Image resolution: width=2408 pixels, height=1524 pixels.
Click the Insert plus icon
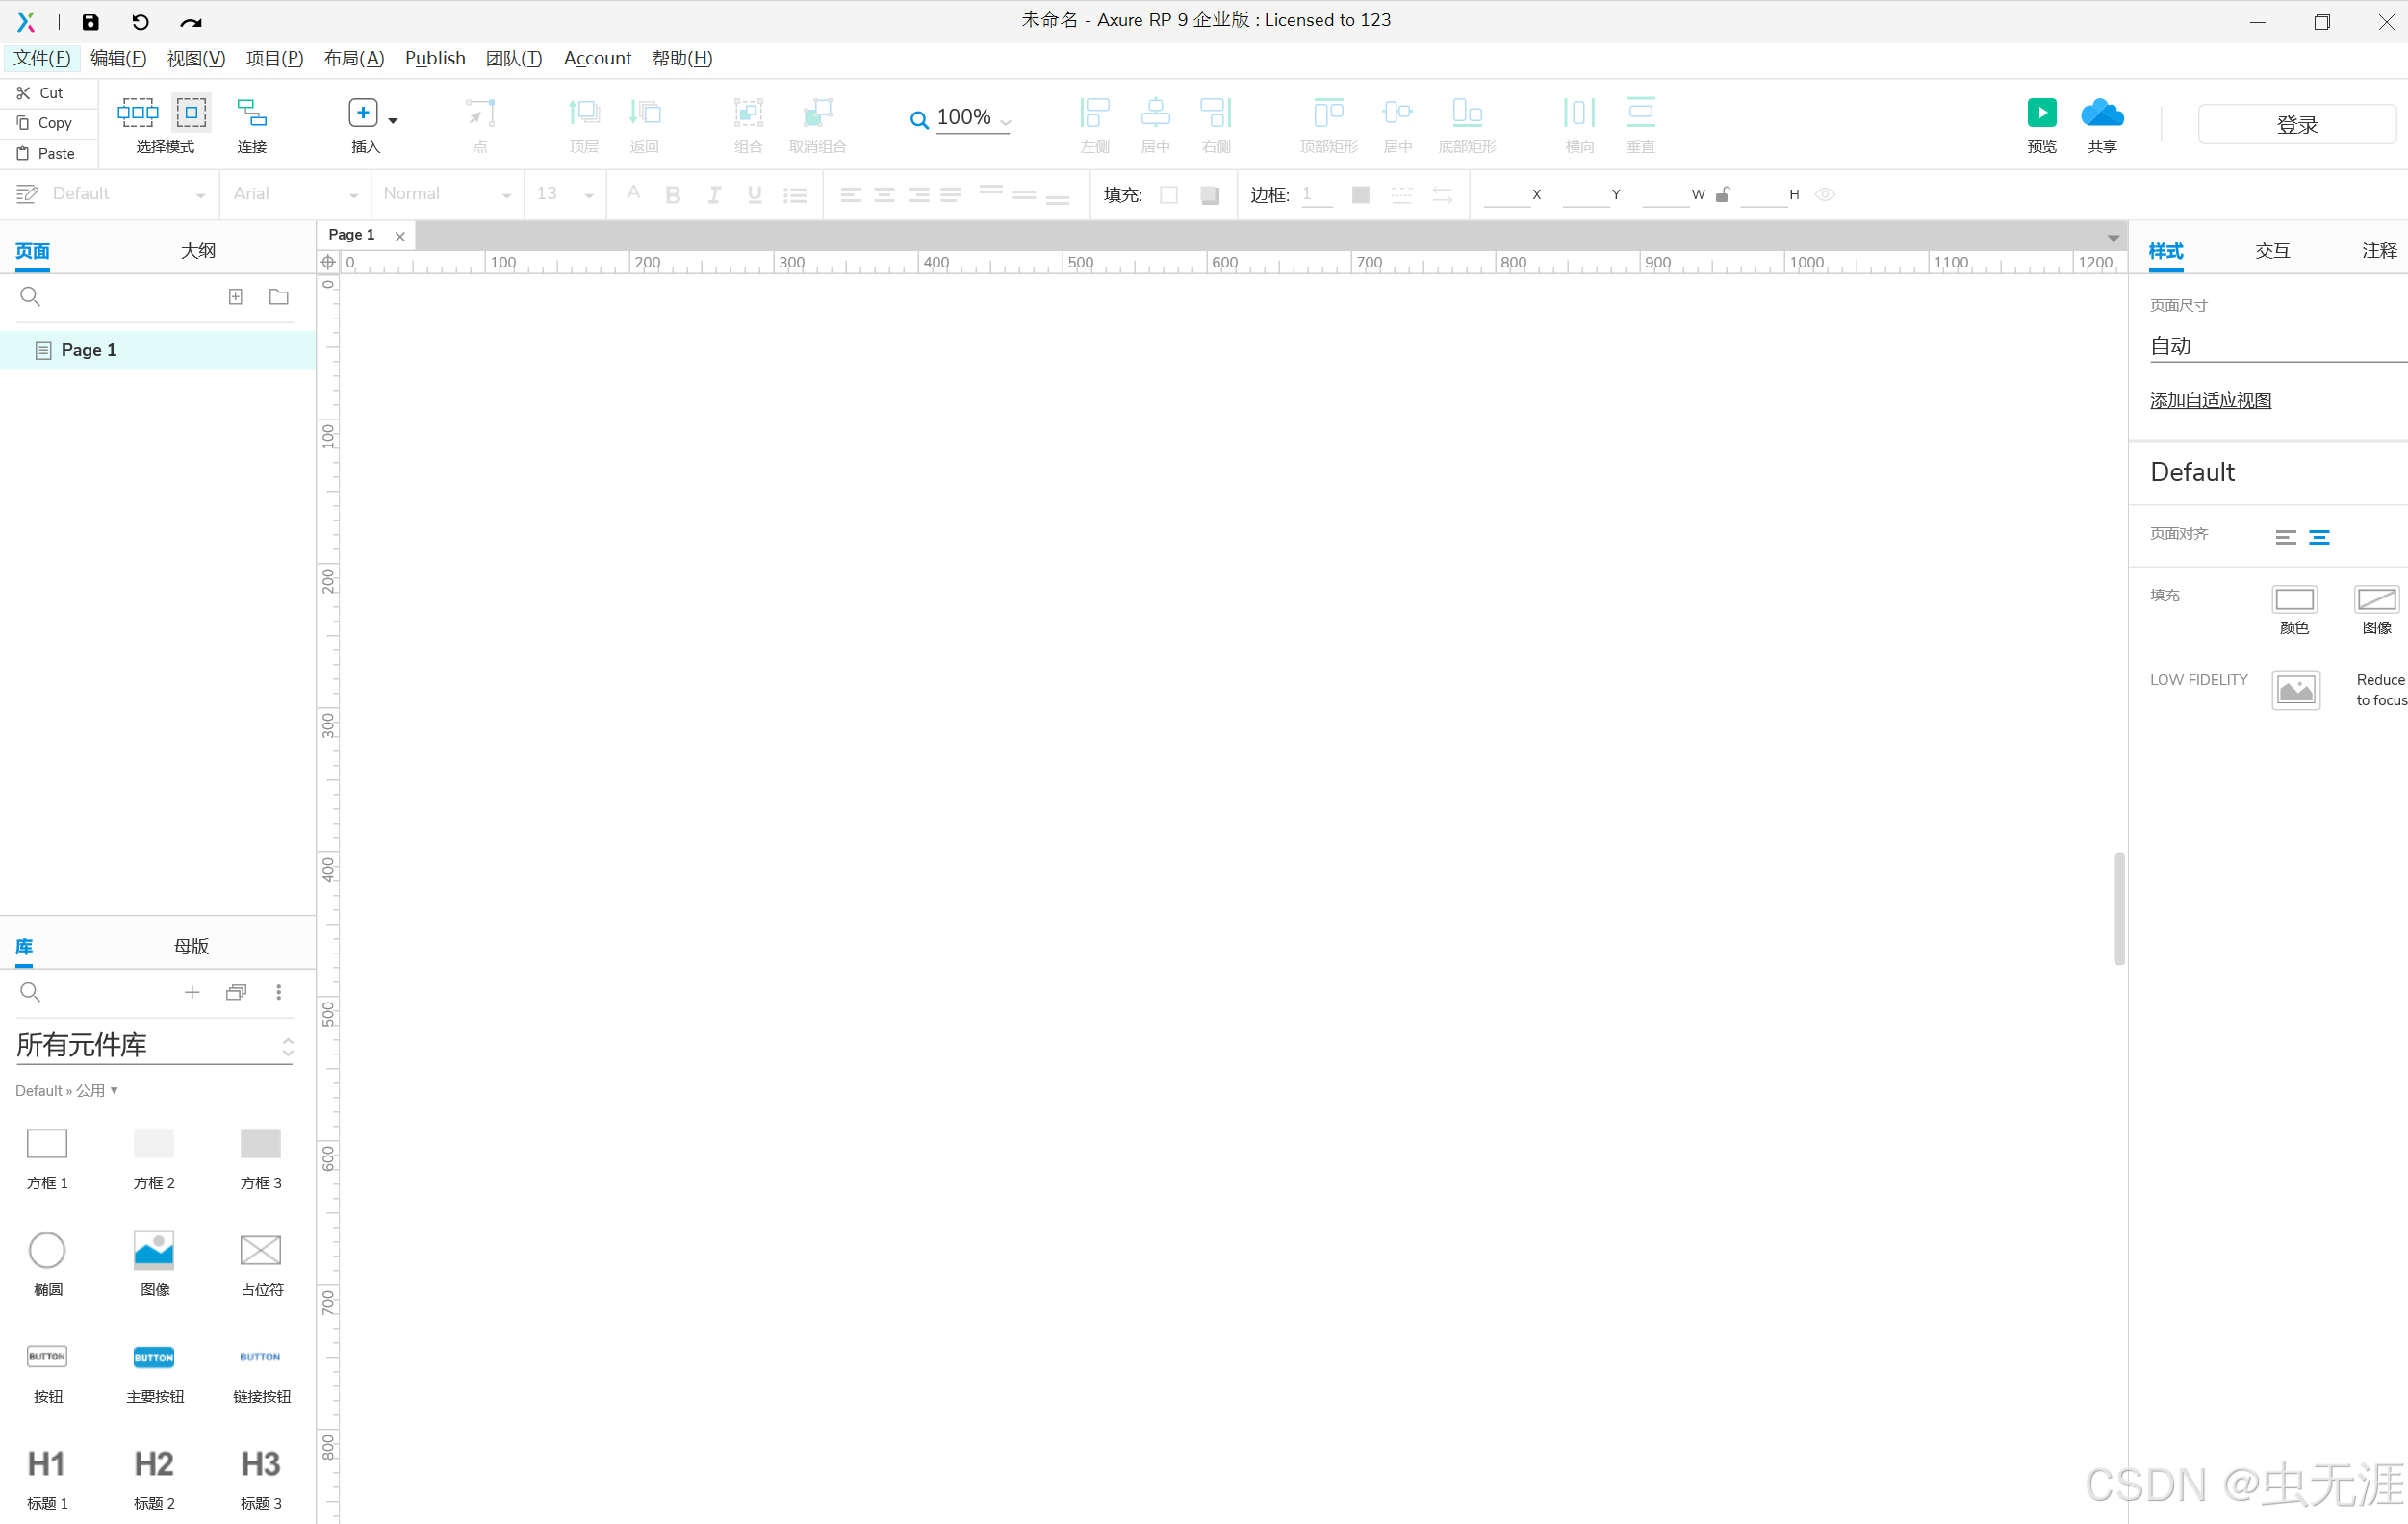pyautogui.click(x=363, y=113)
